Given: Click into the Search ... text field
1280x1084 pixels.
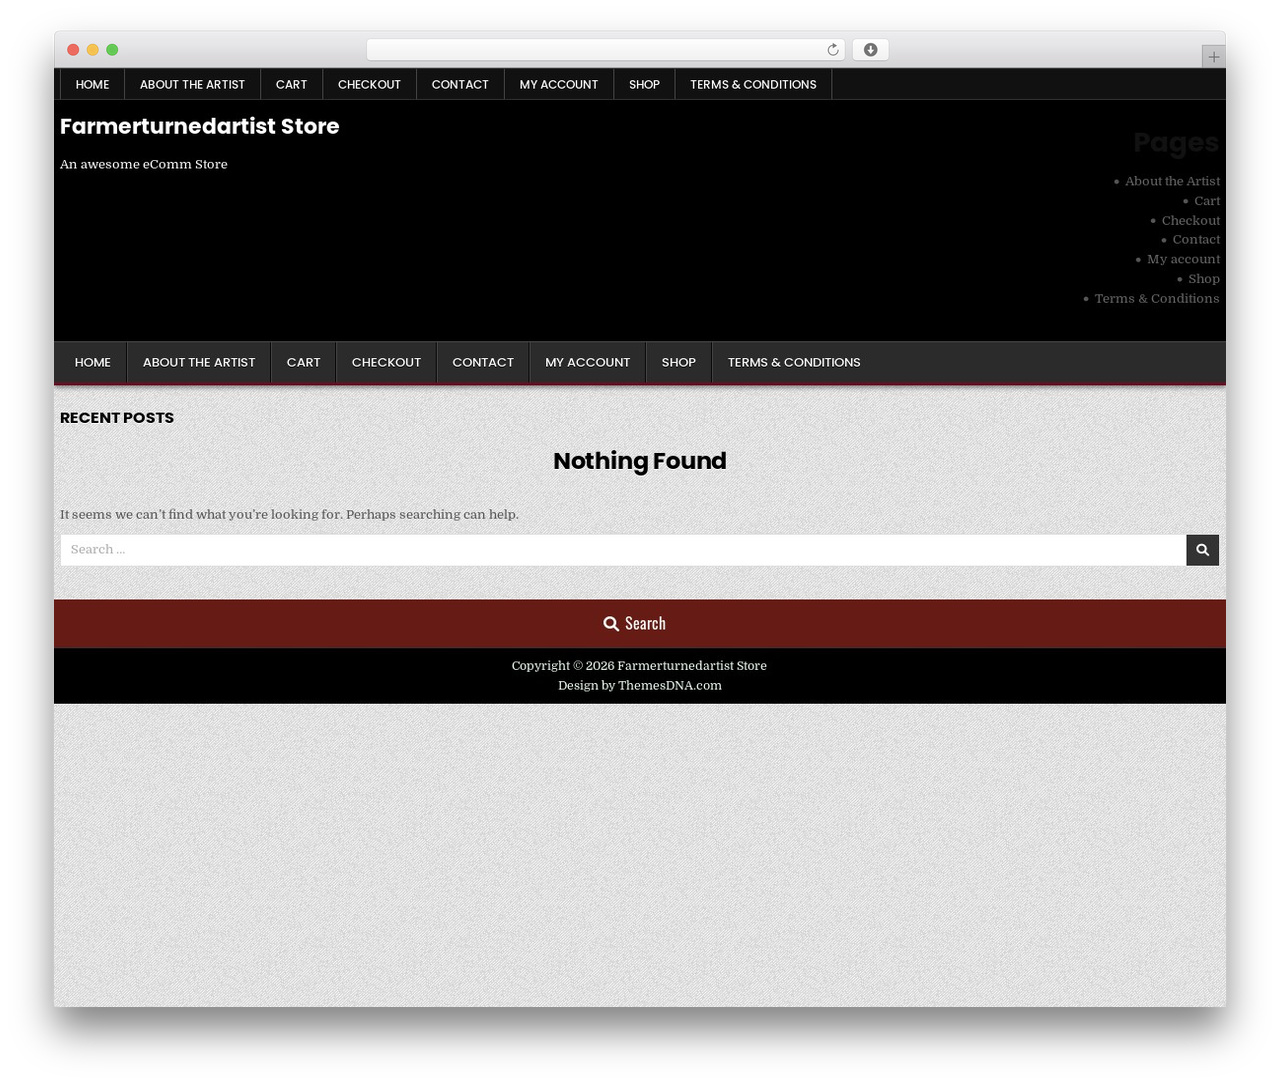Looking at the screenshot, I should click(623, 550).
